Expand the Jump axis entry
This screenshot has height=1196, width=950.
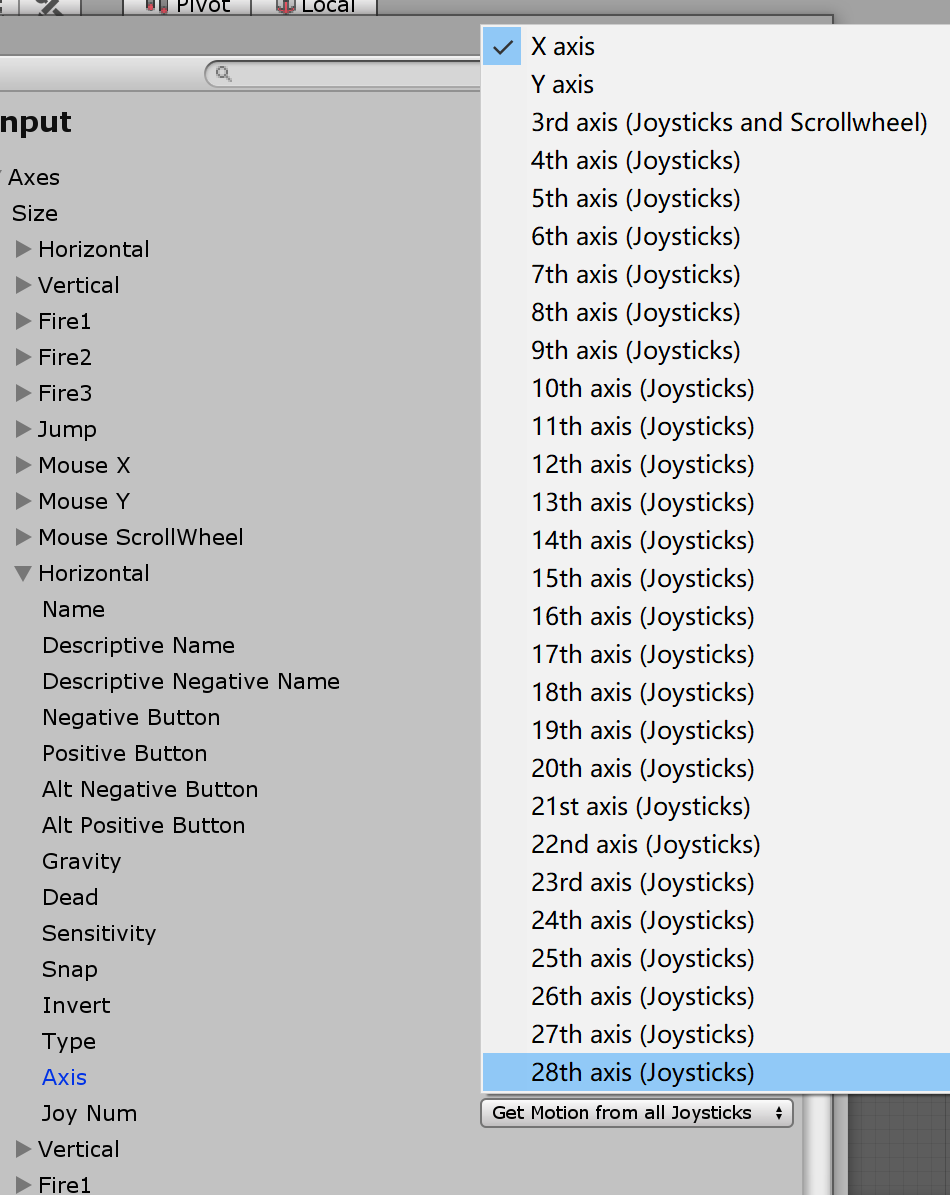click(x=24, y=429)
